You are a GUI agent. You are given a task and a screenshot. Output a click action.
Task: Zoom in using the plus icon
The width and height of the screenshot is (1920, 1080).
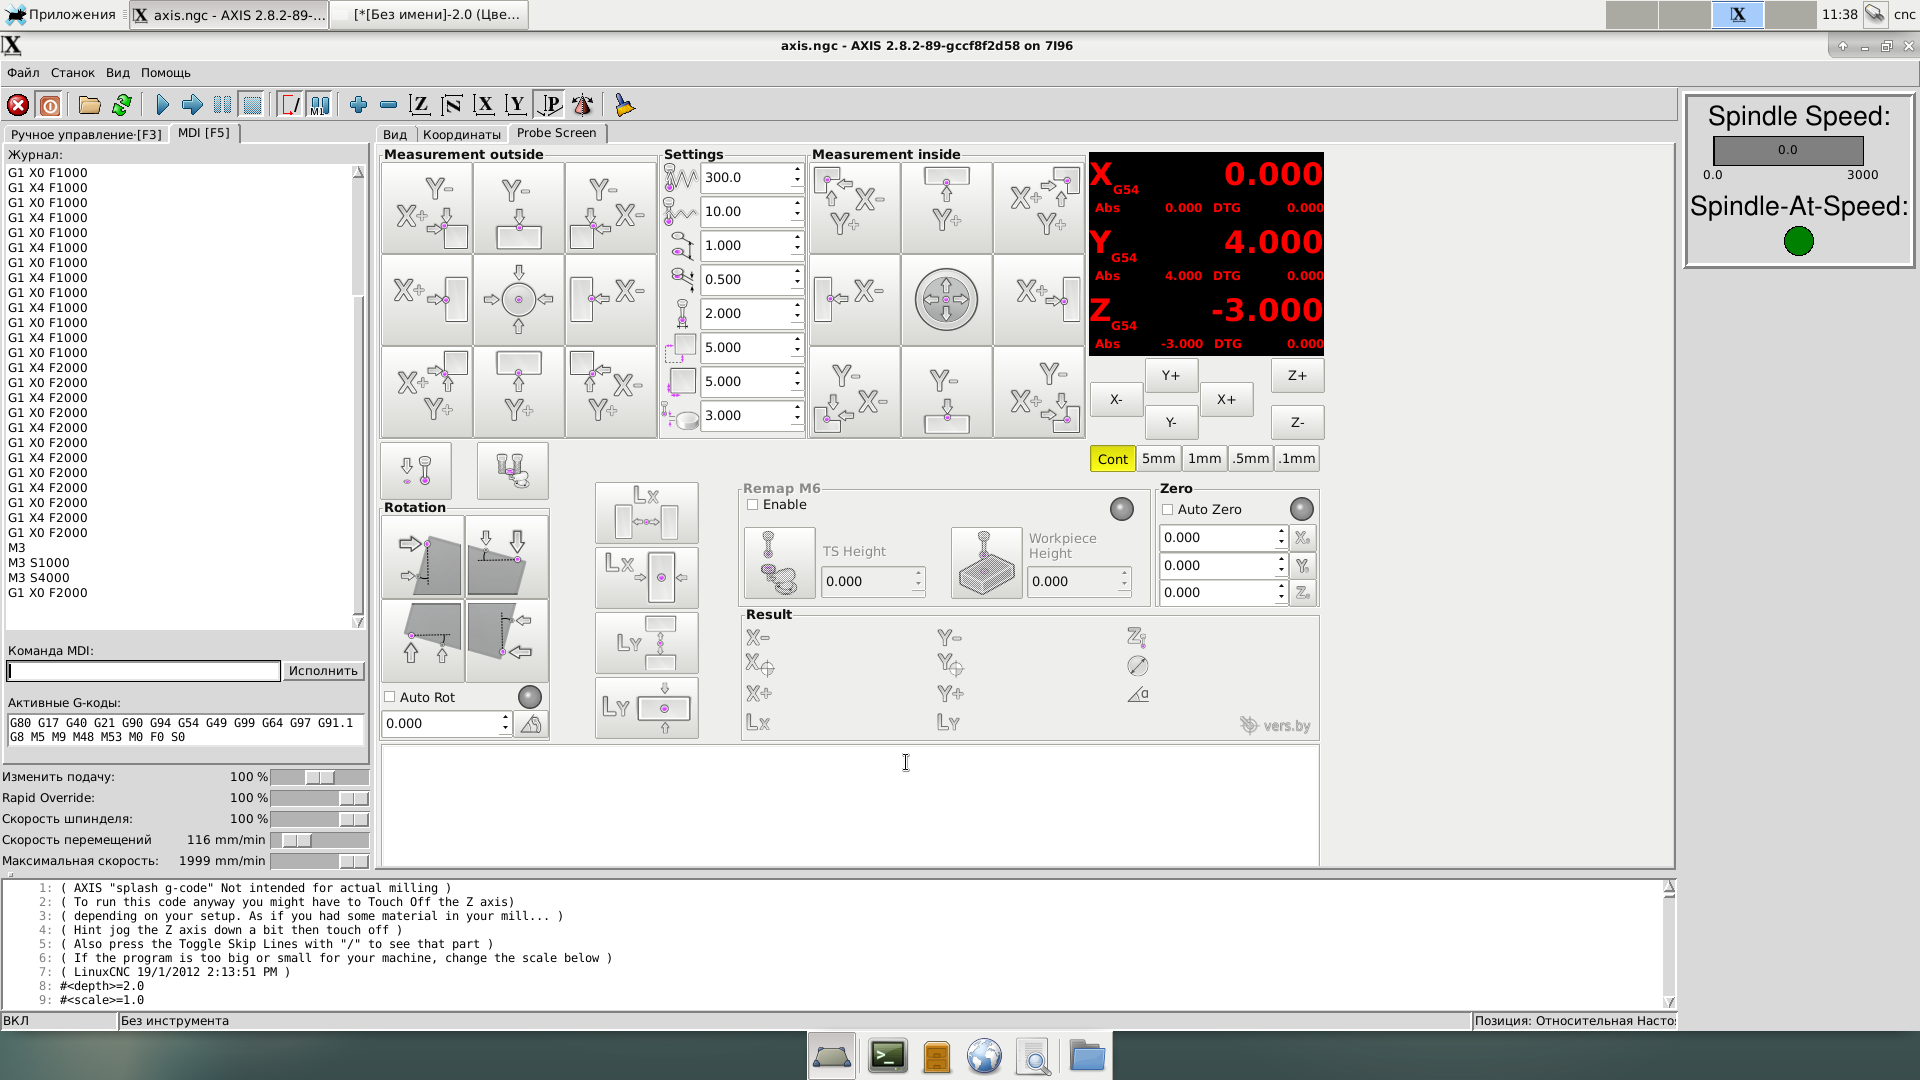358,105
